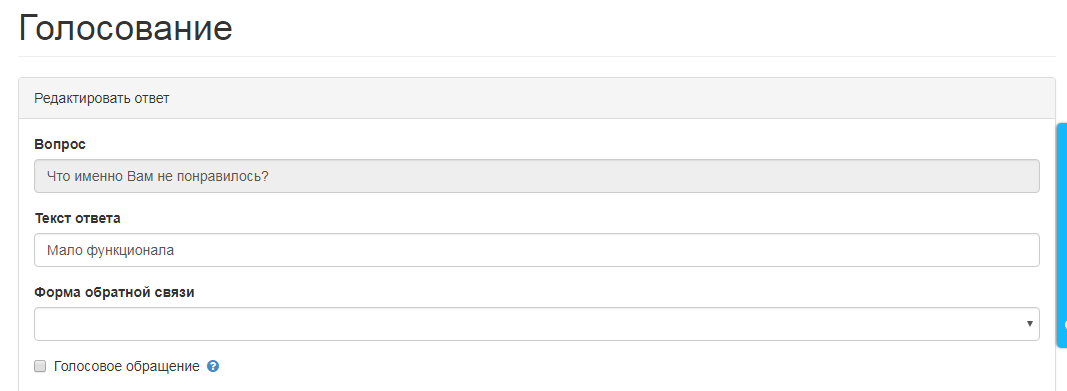Click the Вопрос field label
This screenshot has height=391, width=1067.
tap(60, 144)
